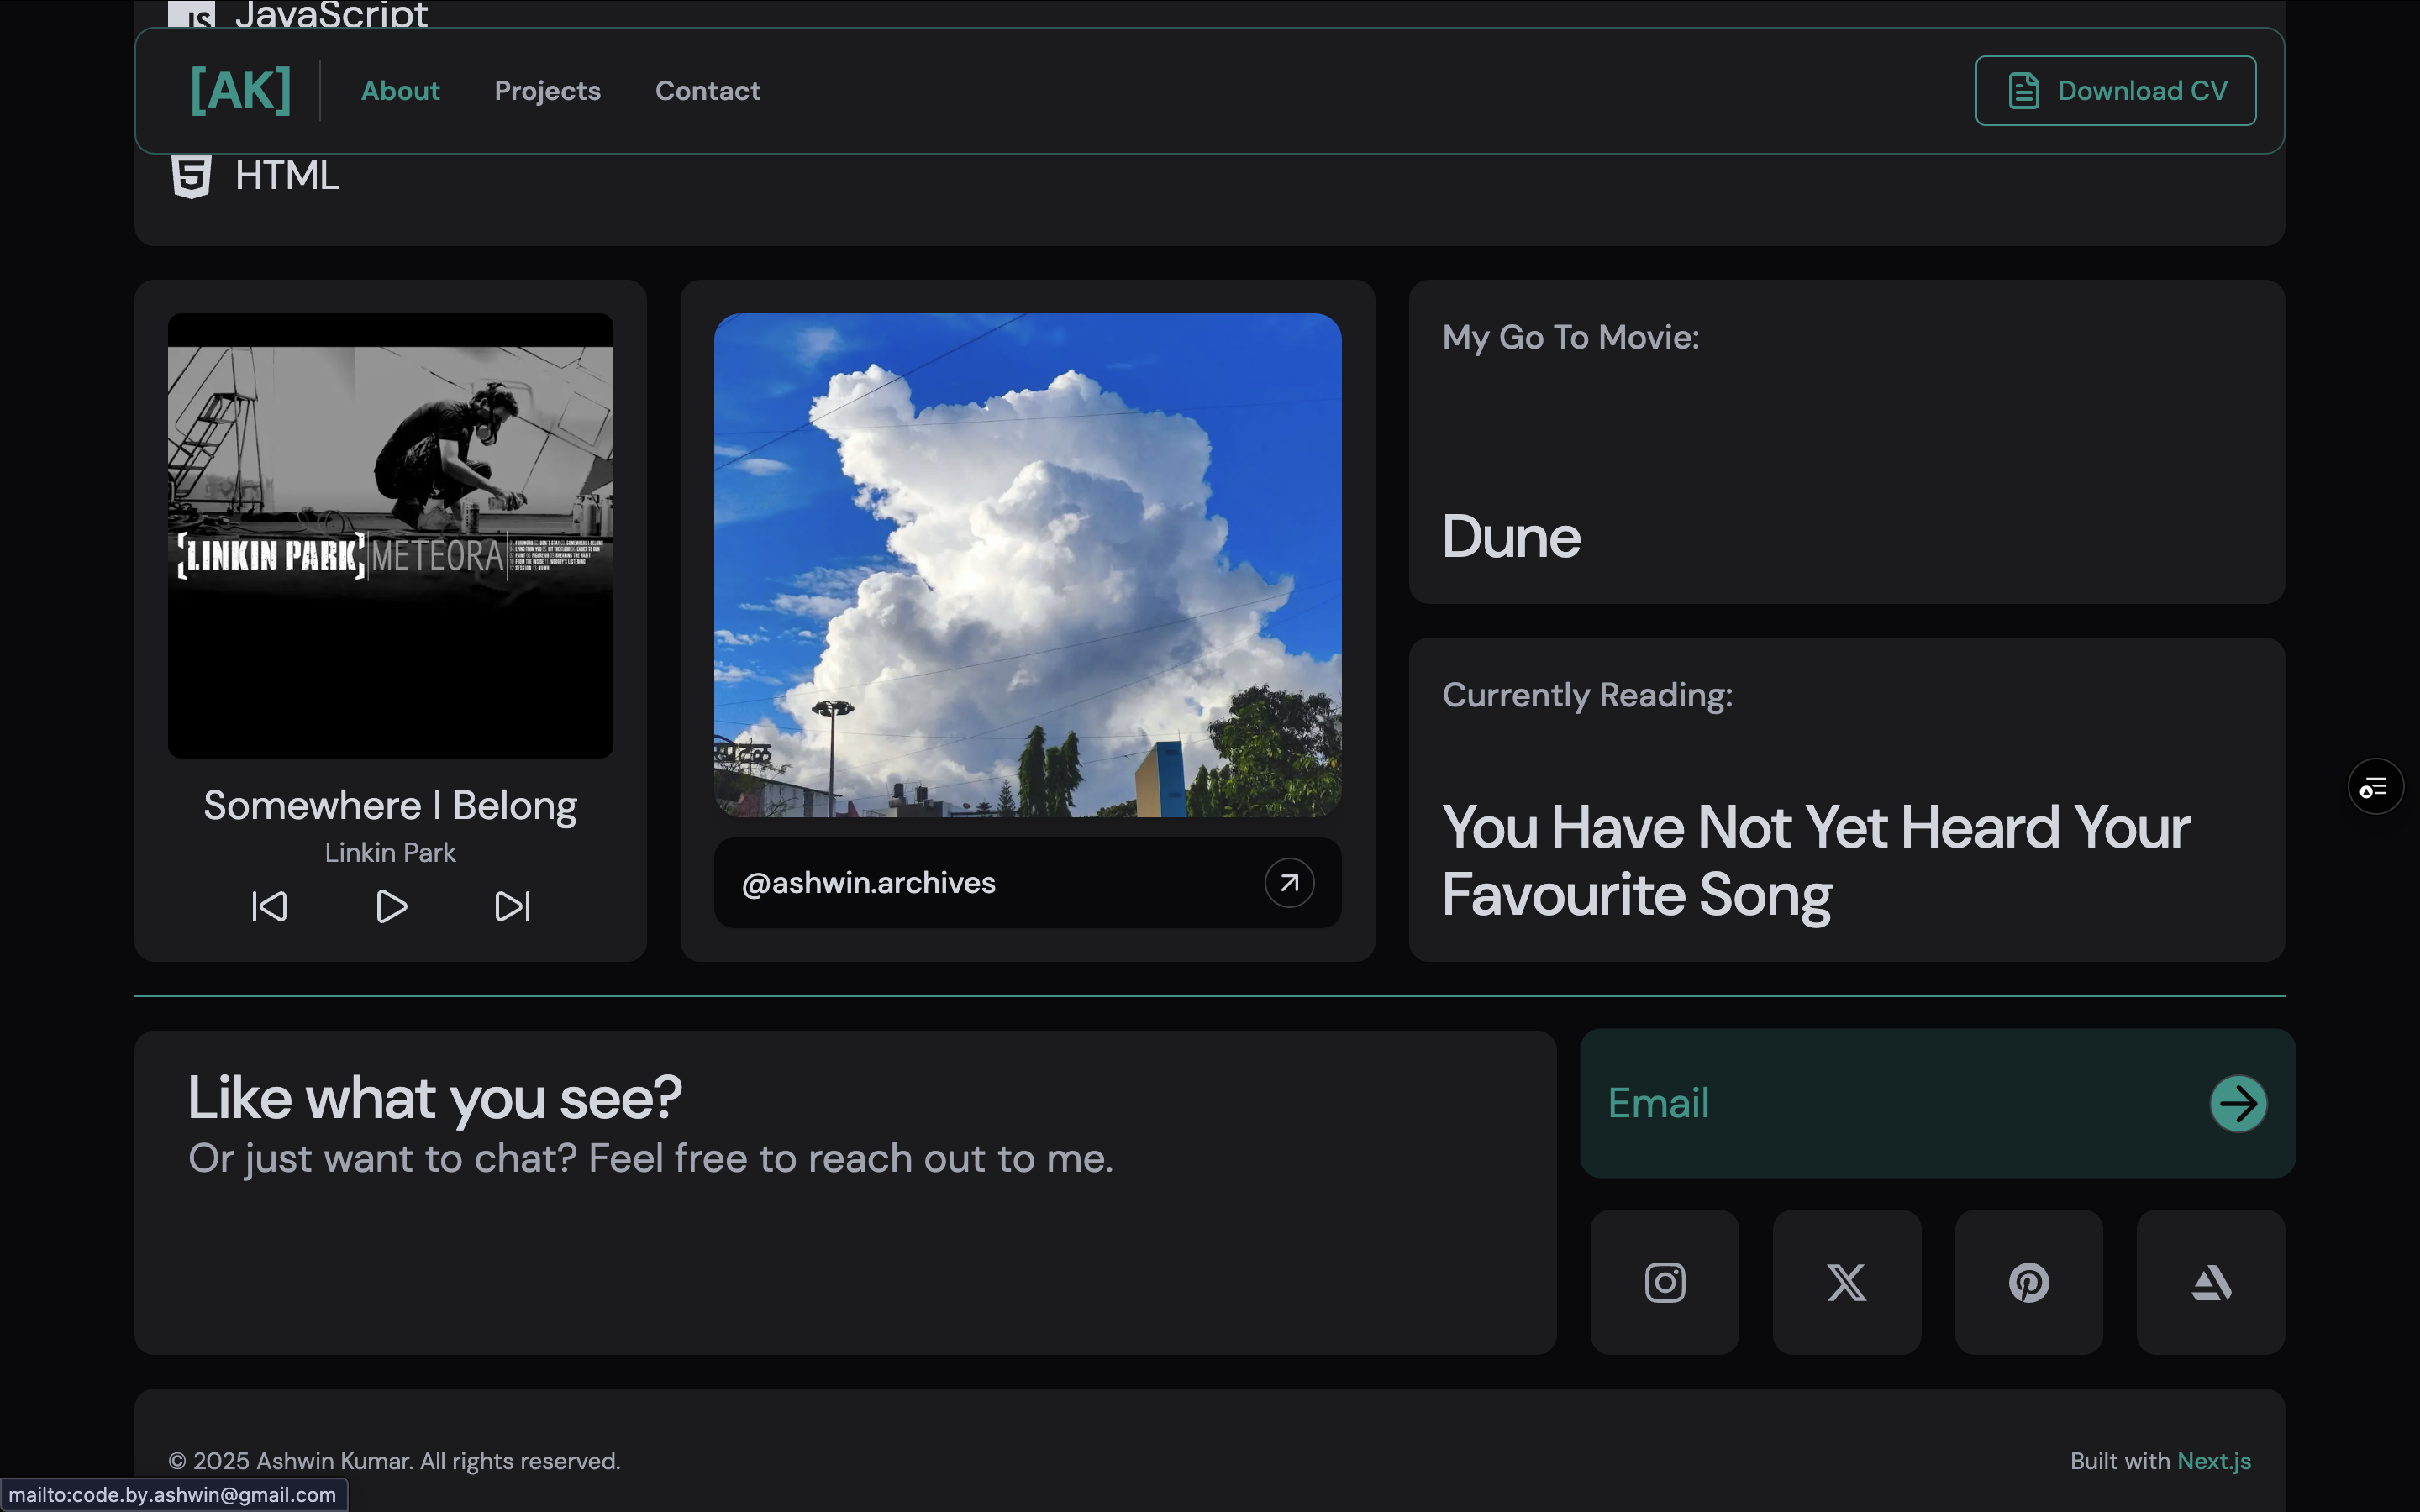
Task: Go to the Projects nav item
Action: pyautogui.click(x=547, y=91)
